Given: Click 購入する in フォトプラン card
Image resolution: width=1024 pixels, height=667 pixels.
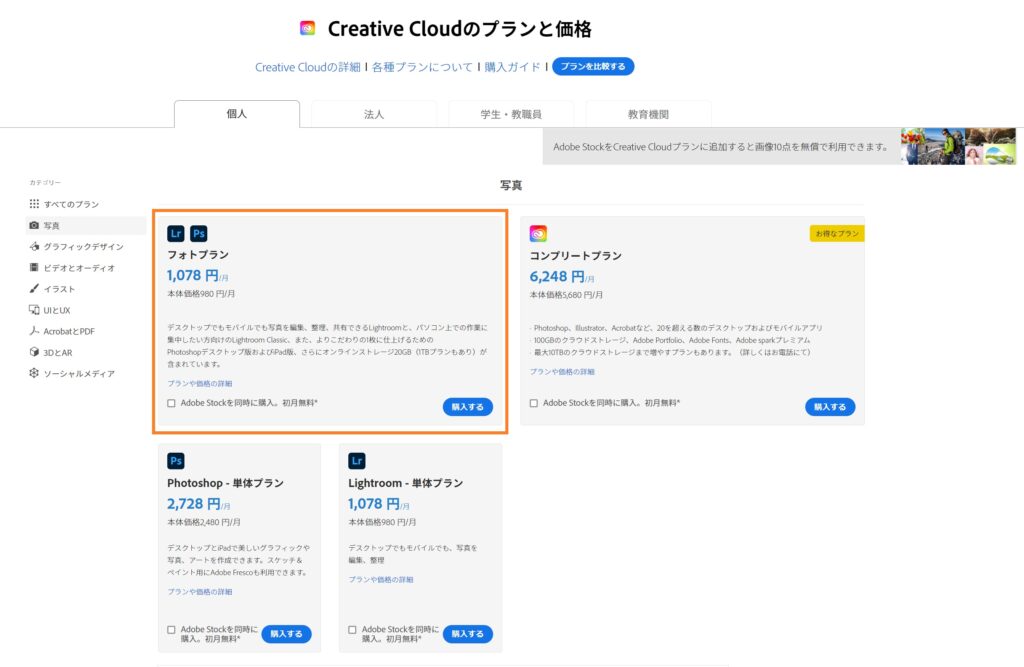Looking at the screenshot, I should [468, 406].
